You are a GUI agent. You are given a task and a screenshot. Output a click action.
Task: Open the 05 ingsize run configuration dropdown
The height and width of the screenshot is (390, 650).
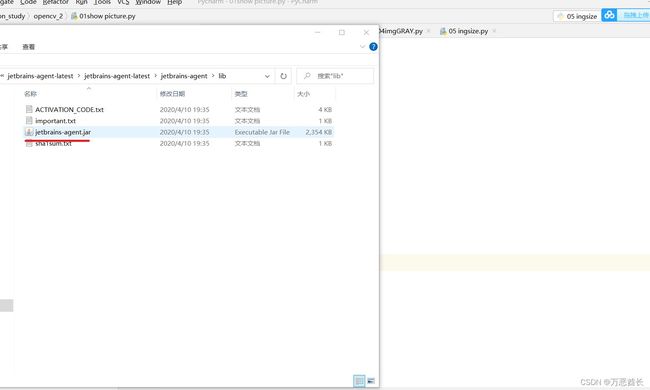pyautogui.click(x=577, y=16)
